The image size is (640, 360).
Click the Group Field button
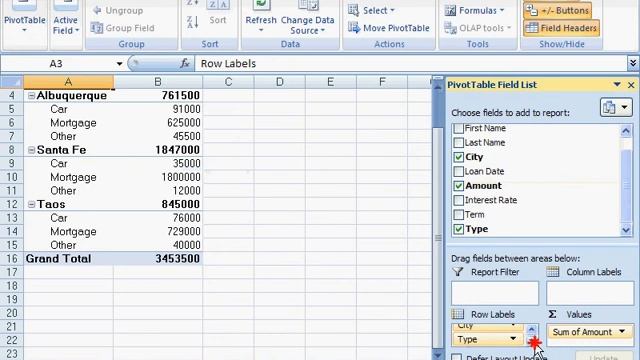tap(122, 28)
